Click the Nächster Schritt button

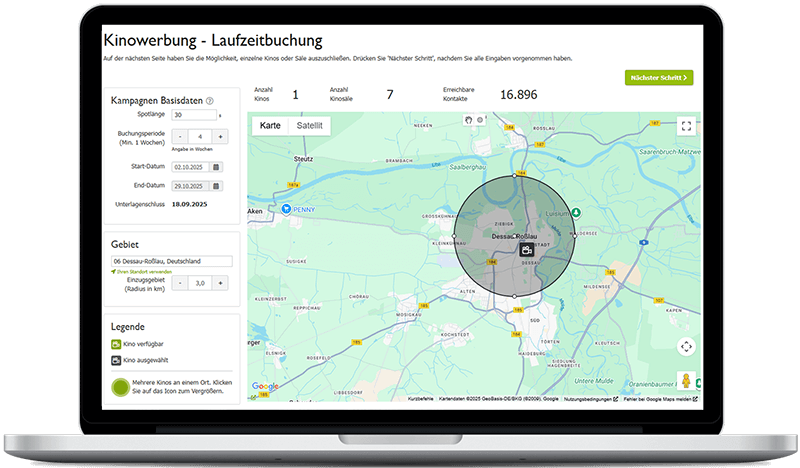click(x=659, y=77)
